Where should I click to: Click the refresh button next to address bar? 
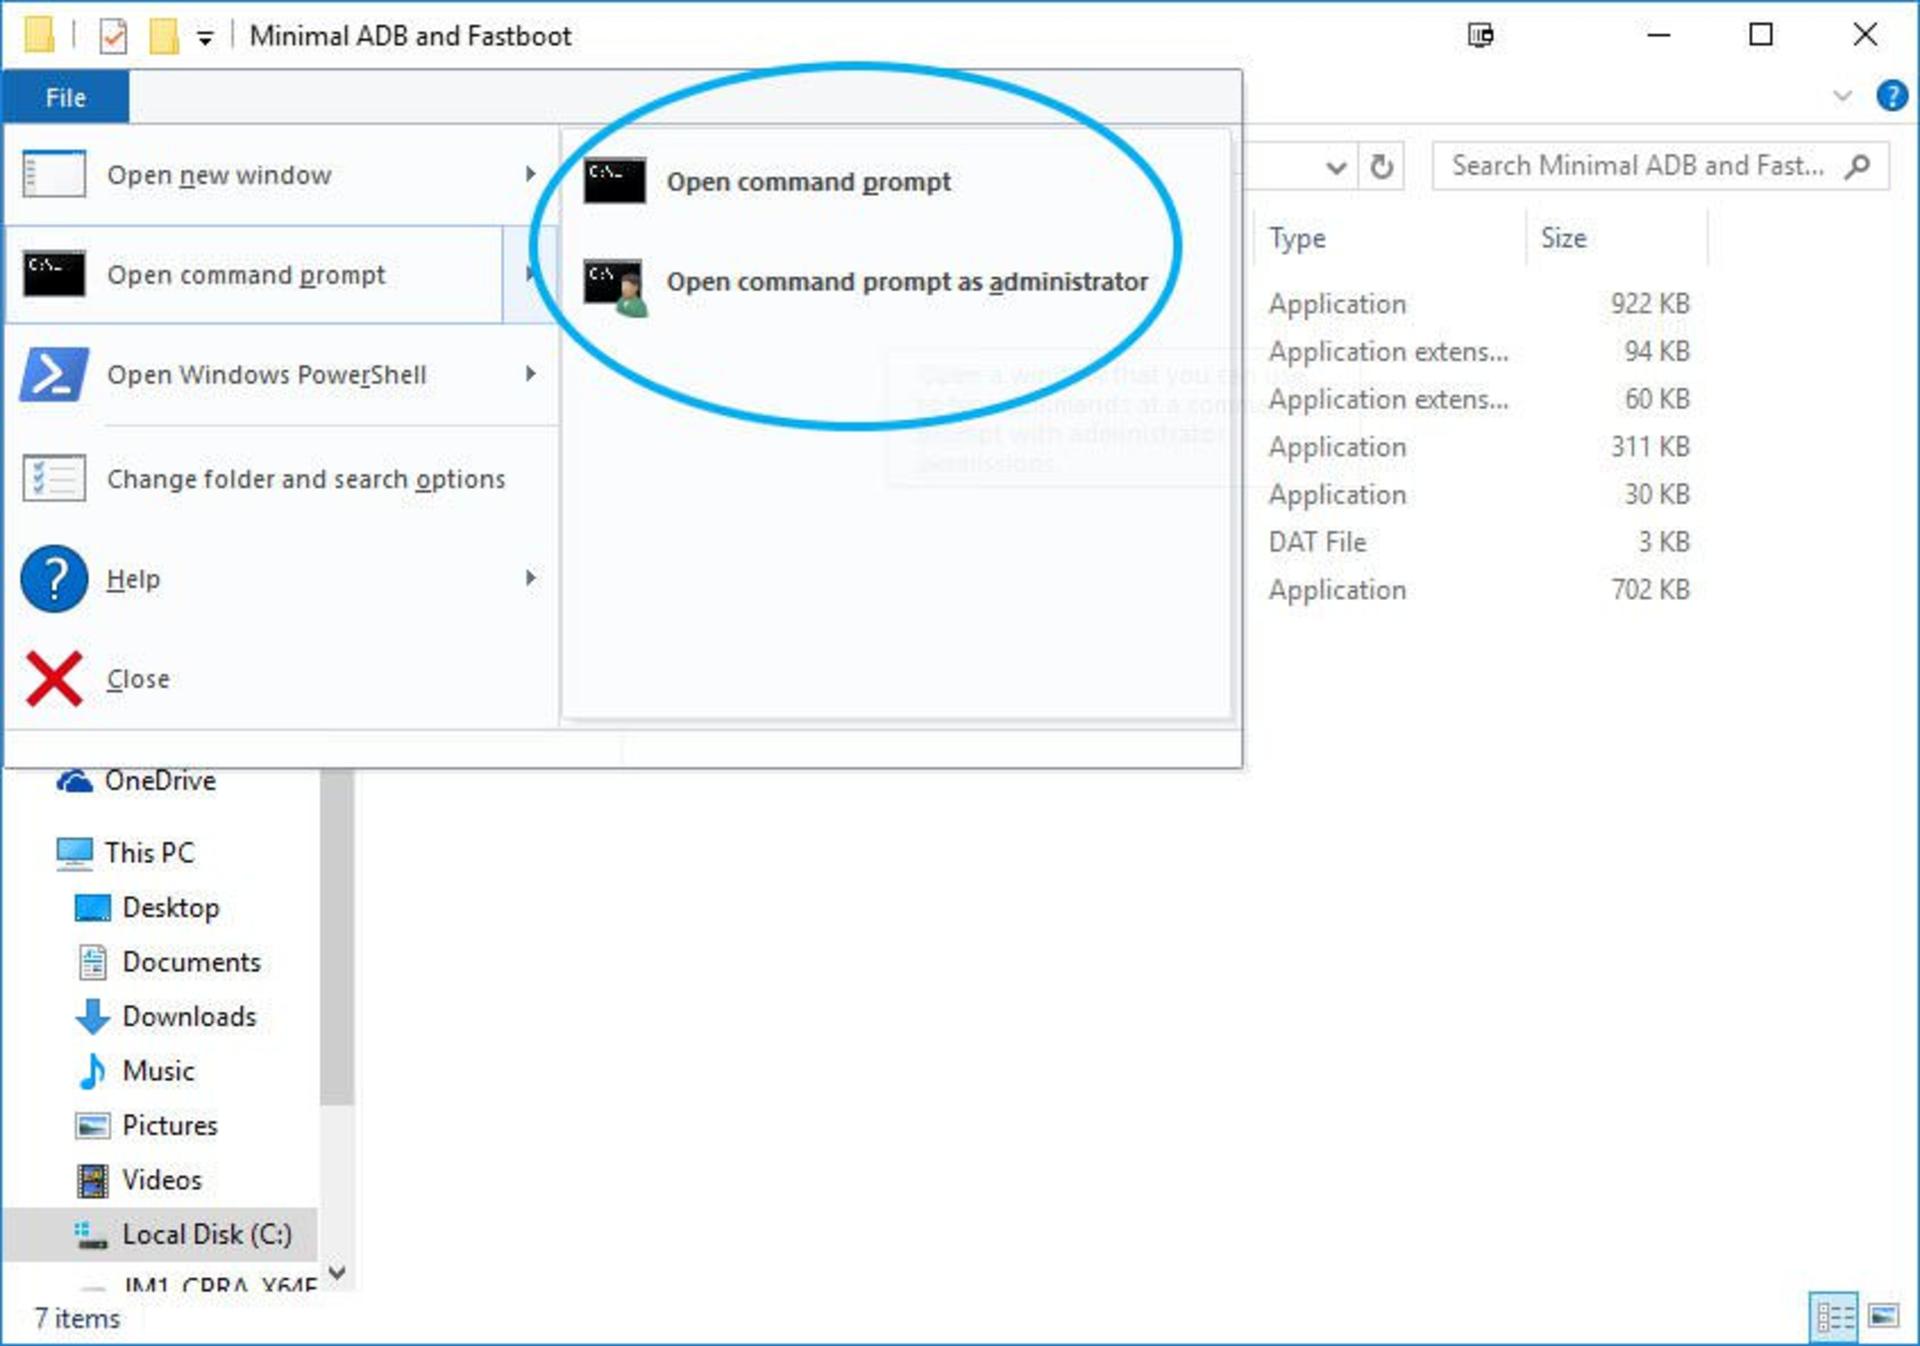(1382, 167)
